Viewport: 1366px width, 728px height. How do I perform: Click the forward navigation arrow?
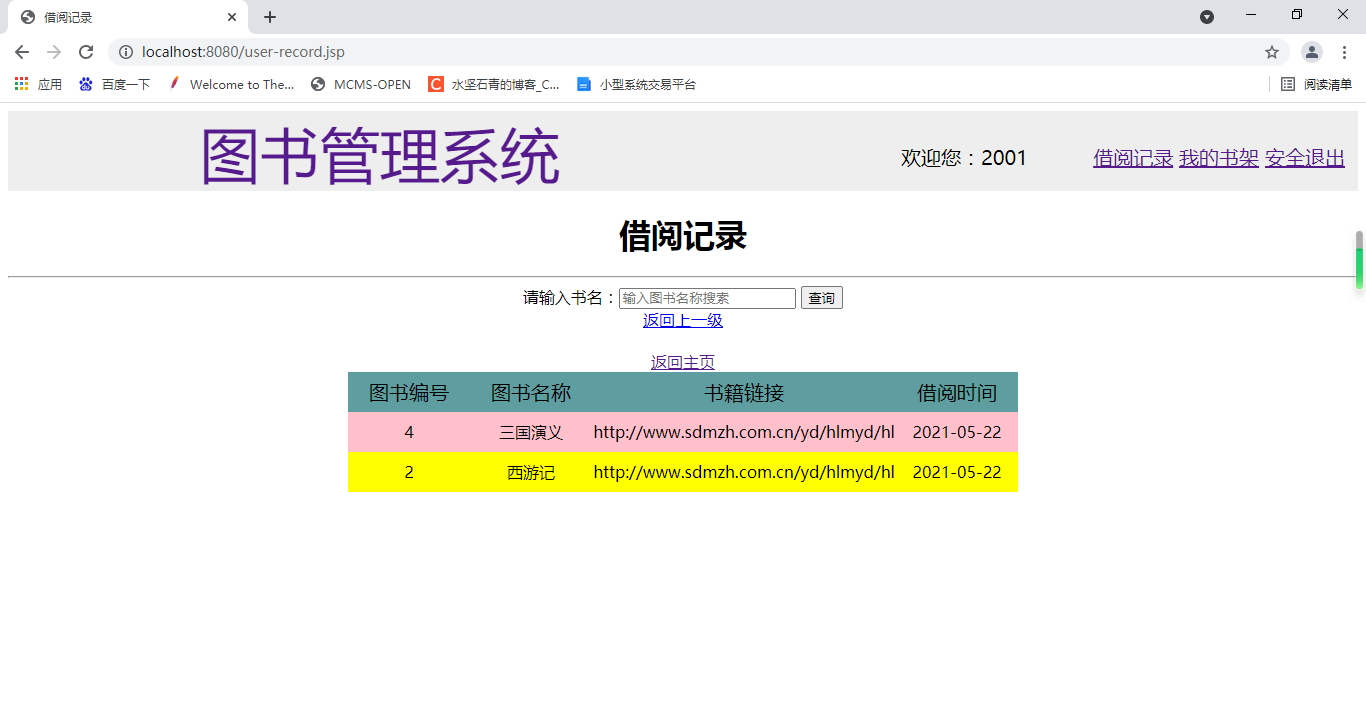tap(53, 52)
